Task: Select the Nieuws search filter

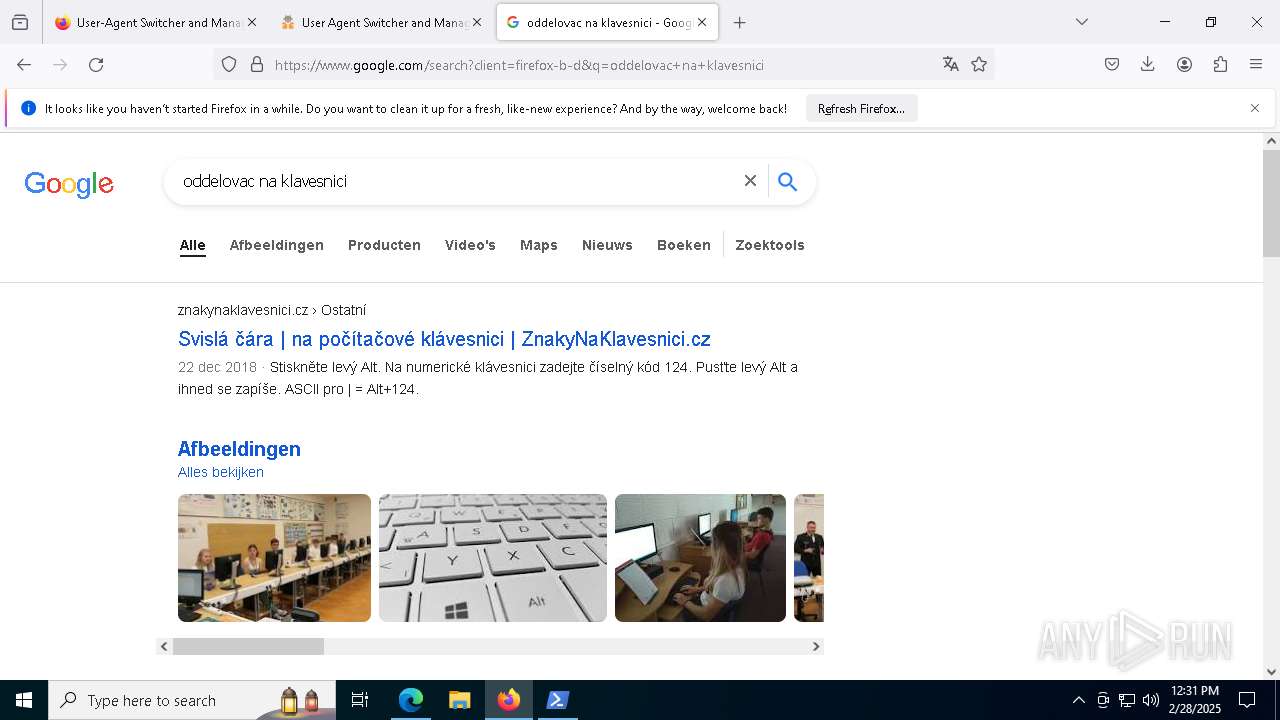Action: point(607,245)
